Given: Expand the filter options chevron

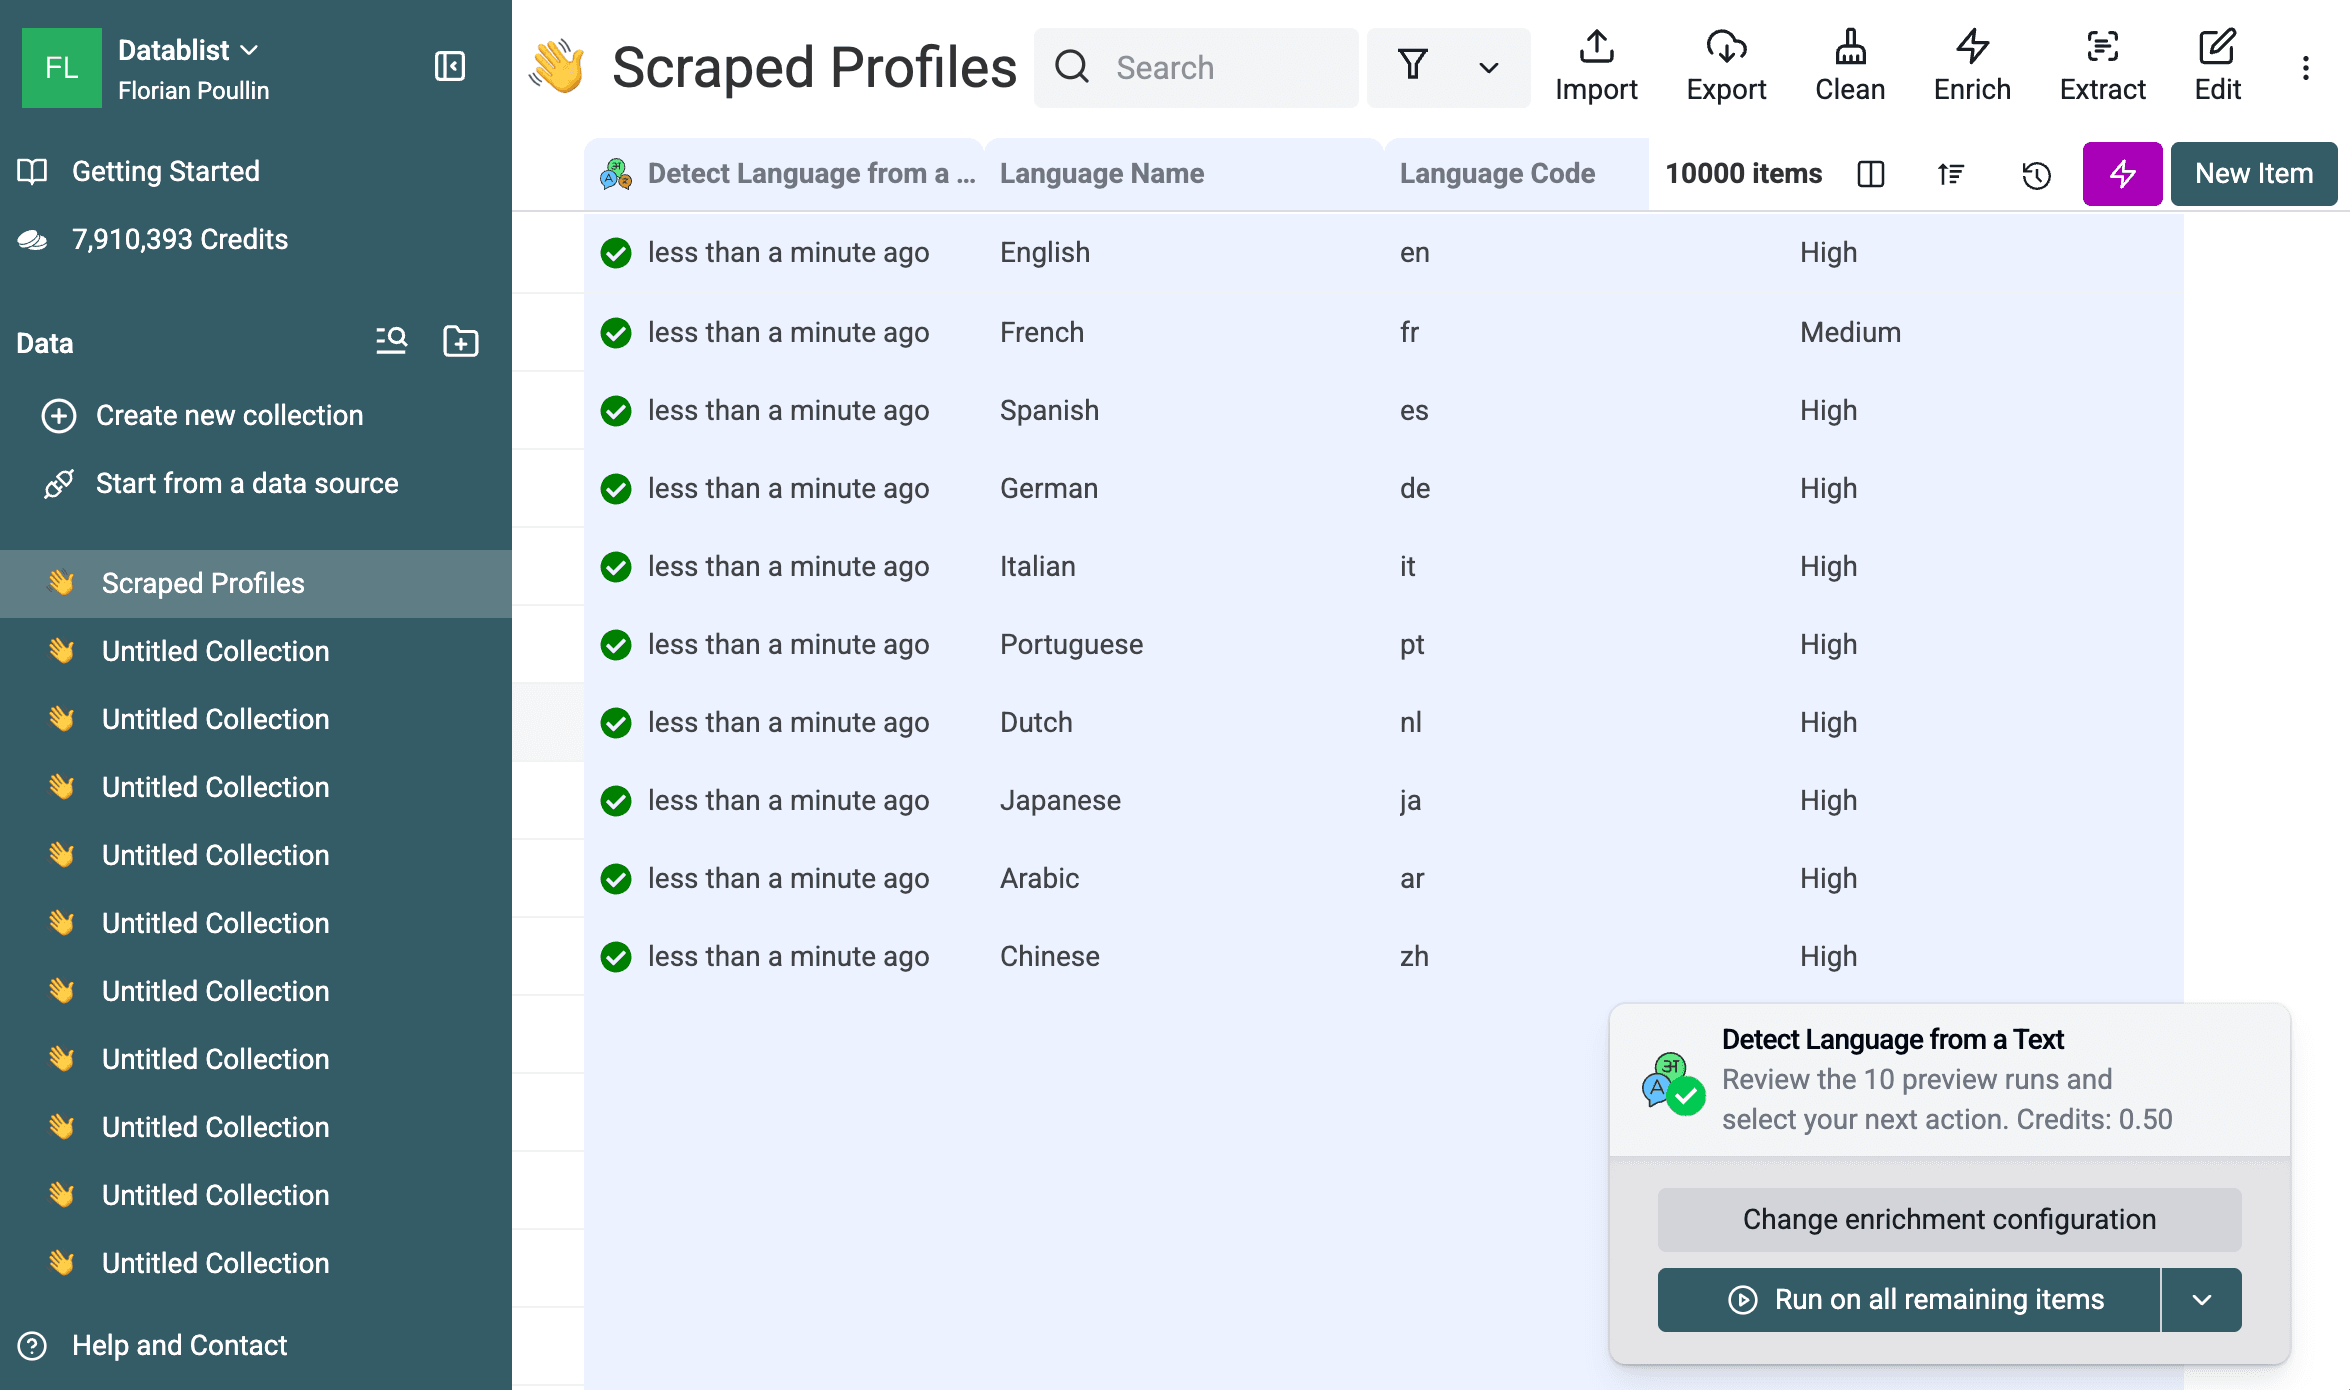Looking at the screenshot, I should tap(1489, 68).
